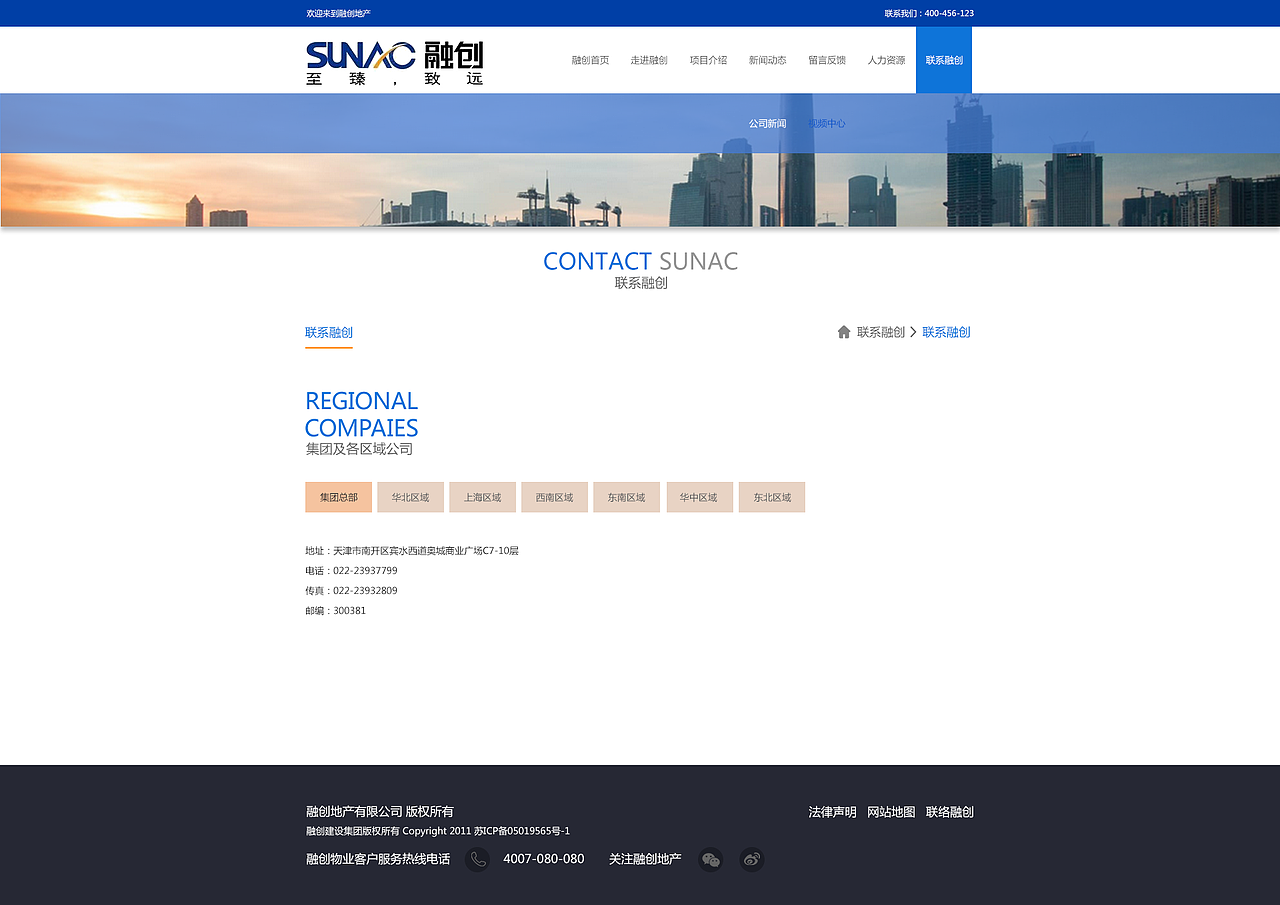Click the ICP copyright line in footer
Screen dimensions: 1280x905
tap(438, 831)
